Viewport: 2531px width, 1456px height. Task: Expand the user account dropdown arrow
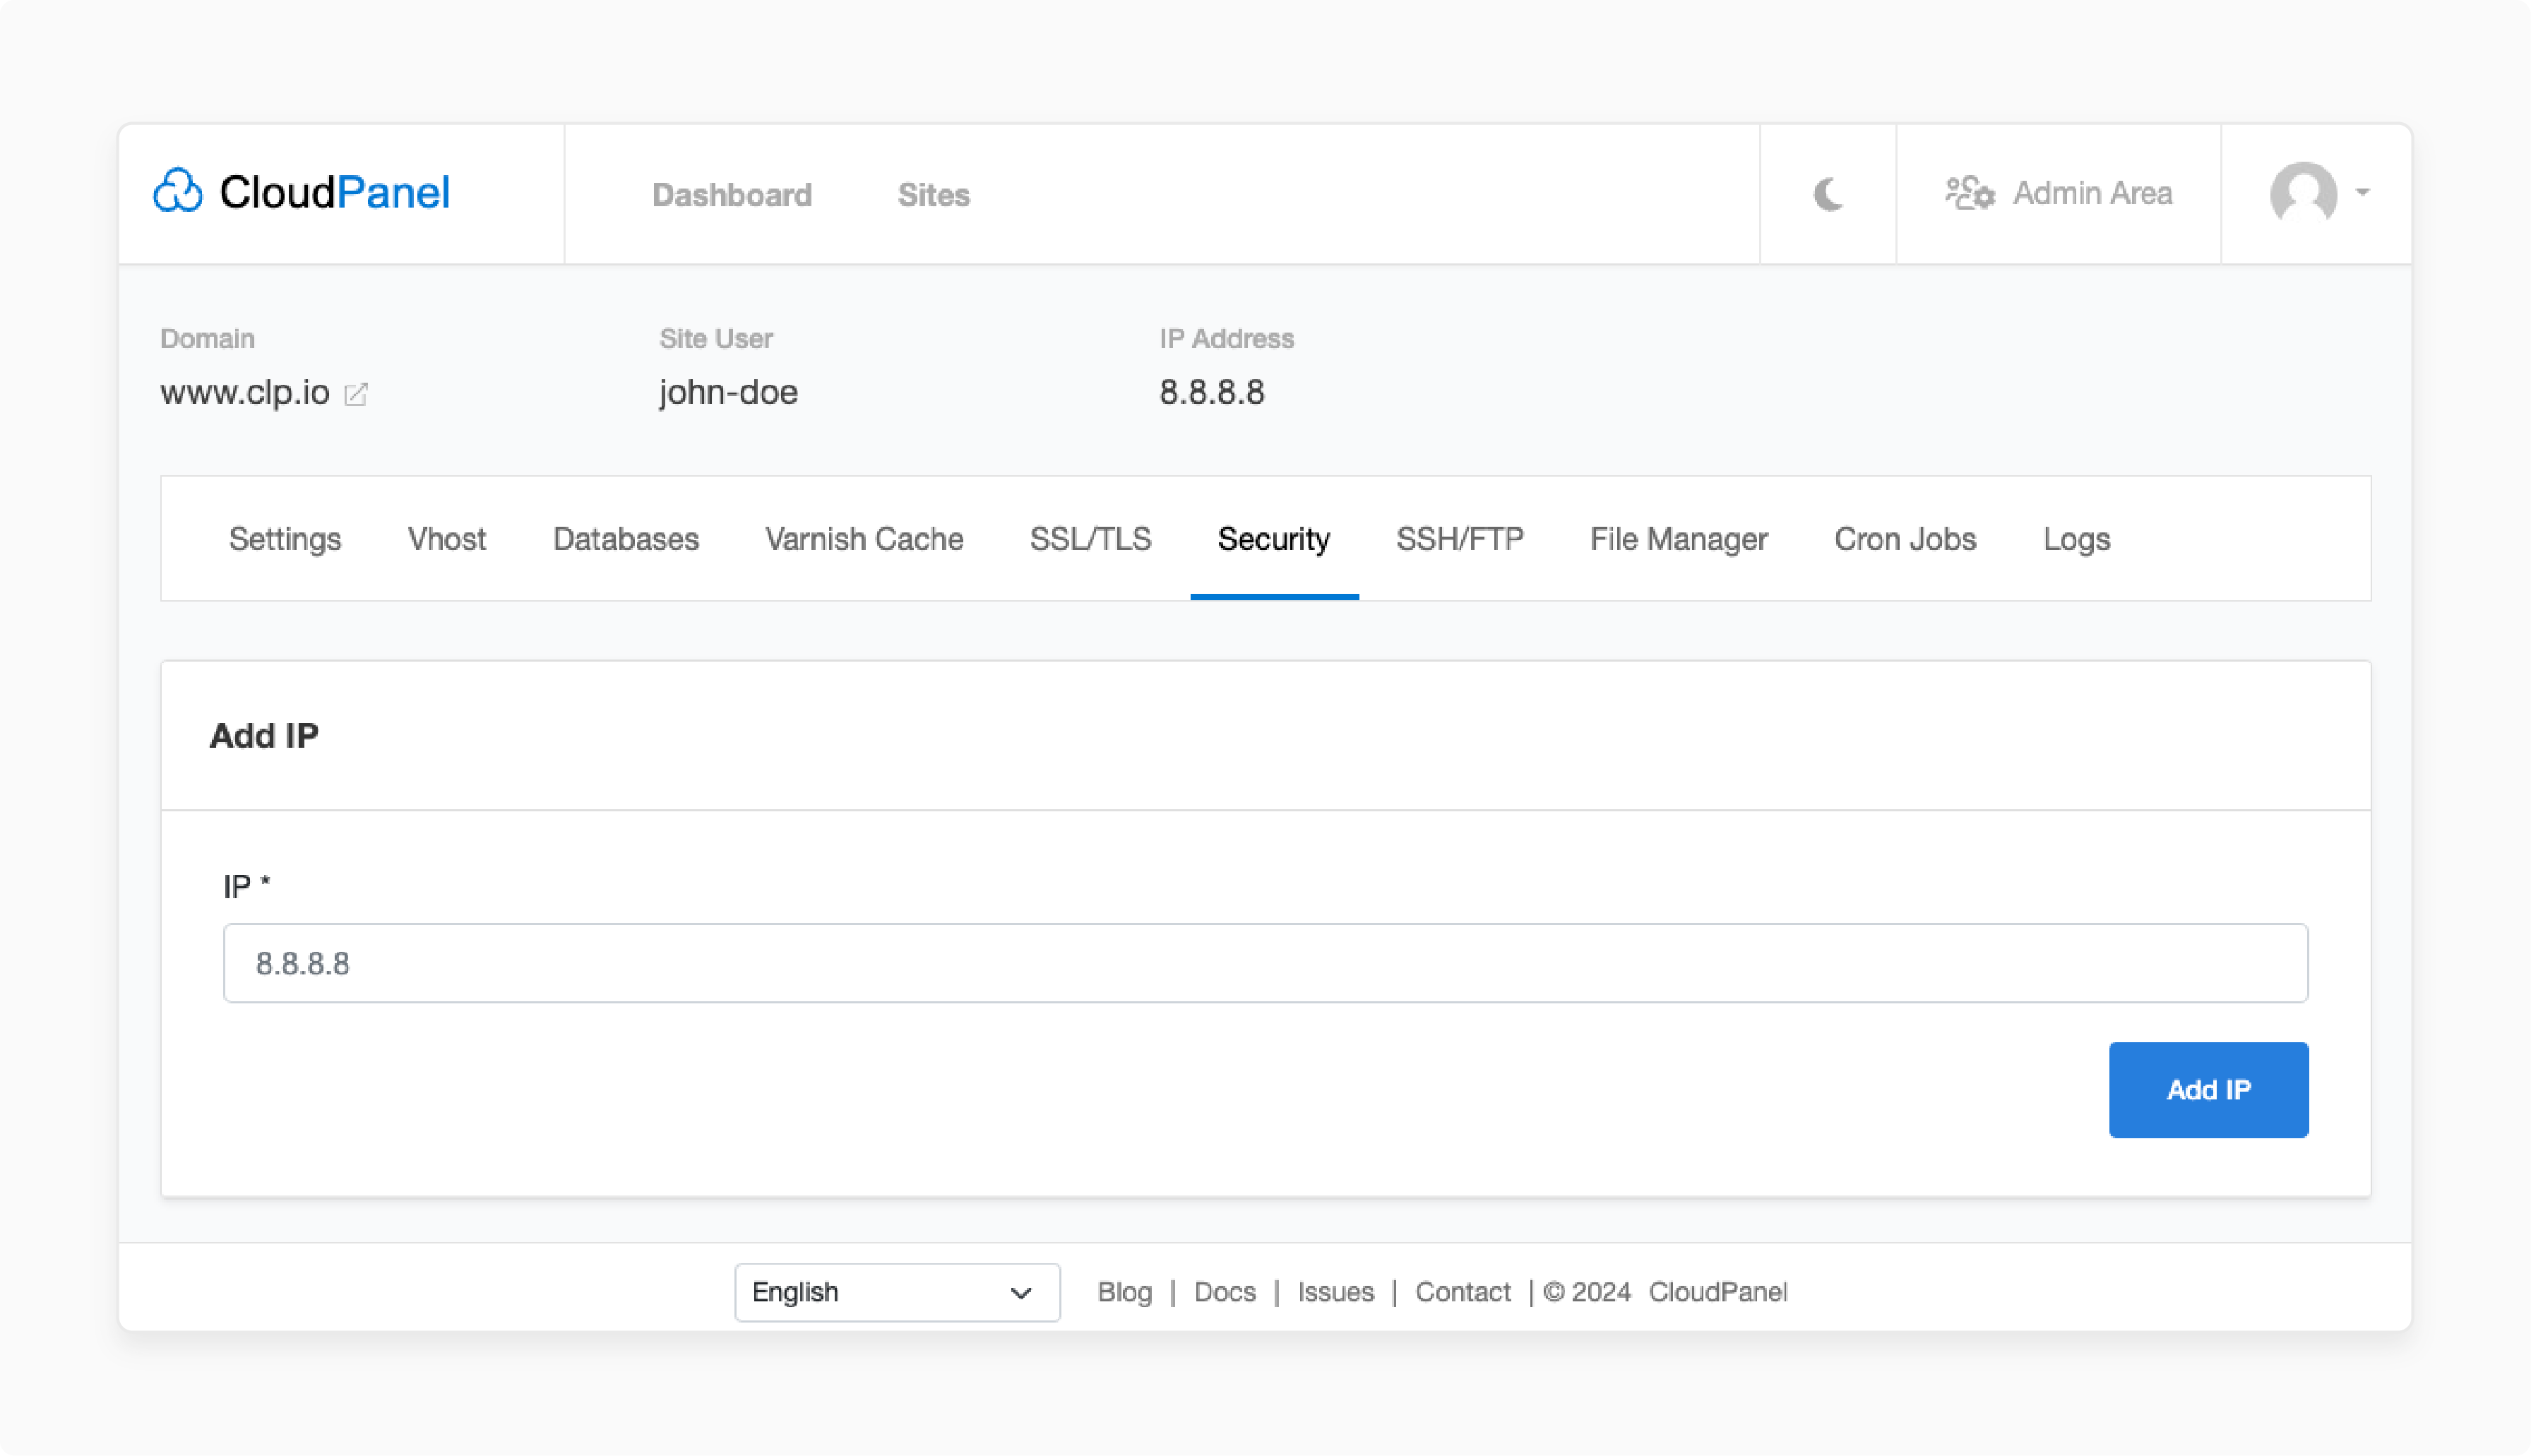point(2362,192)
